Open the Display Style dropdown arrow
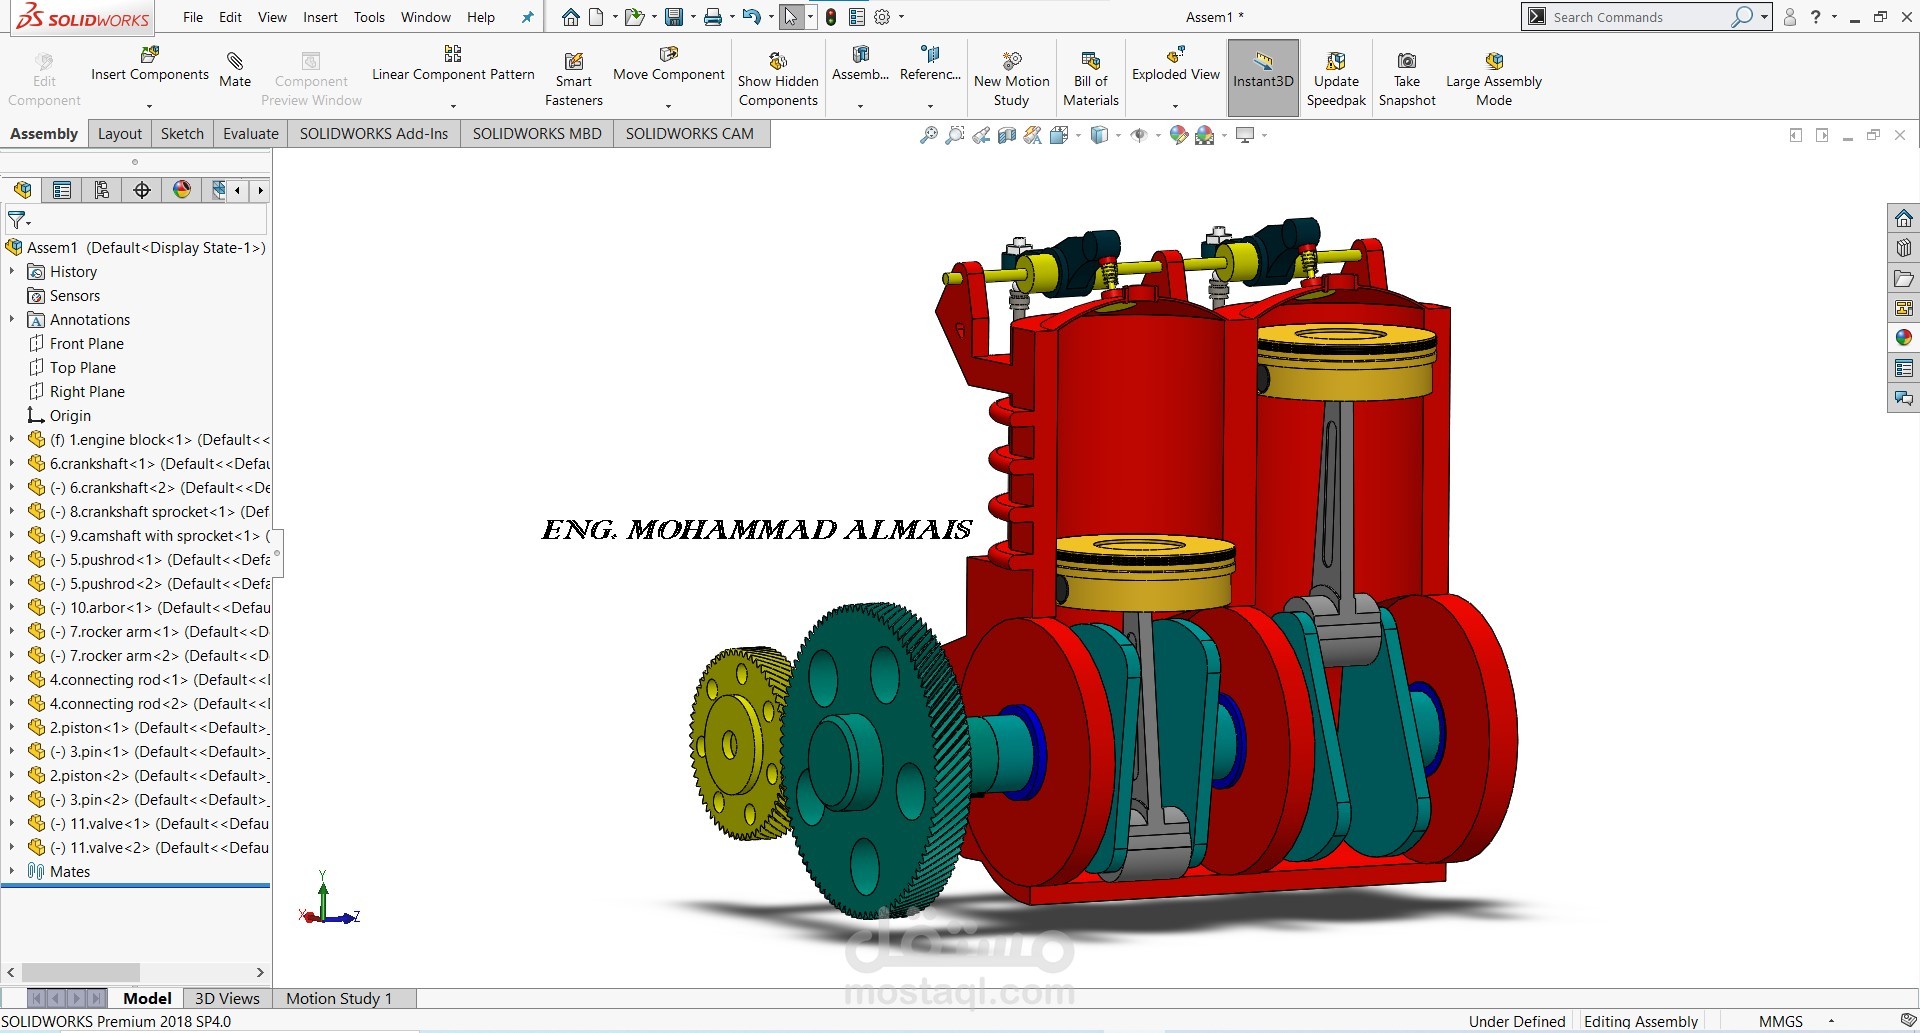This screenshot has height=1033, width=1920. coord(1117,133)
